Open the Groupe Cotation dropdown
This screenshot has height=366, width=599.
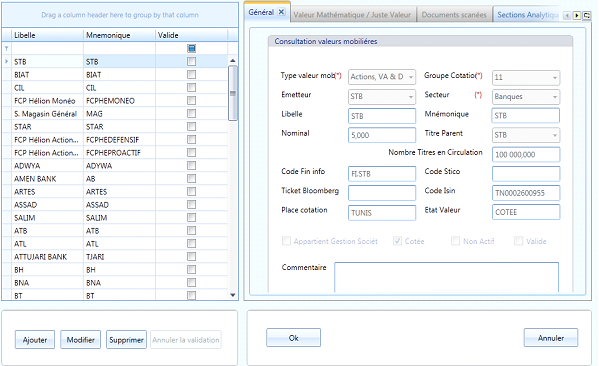pyautogui.click(x=555, y=78)
